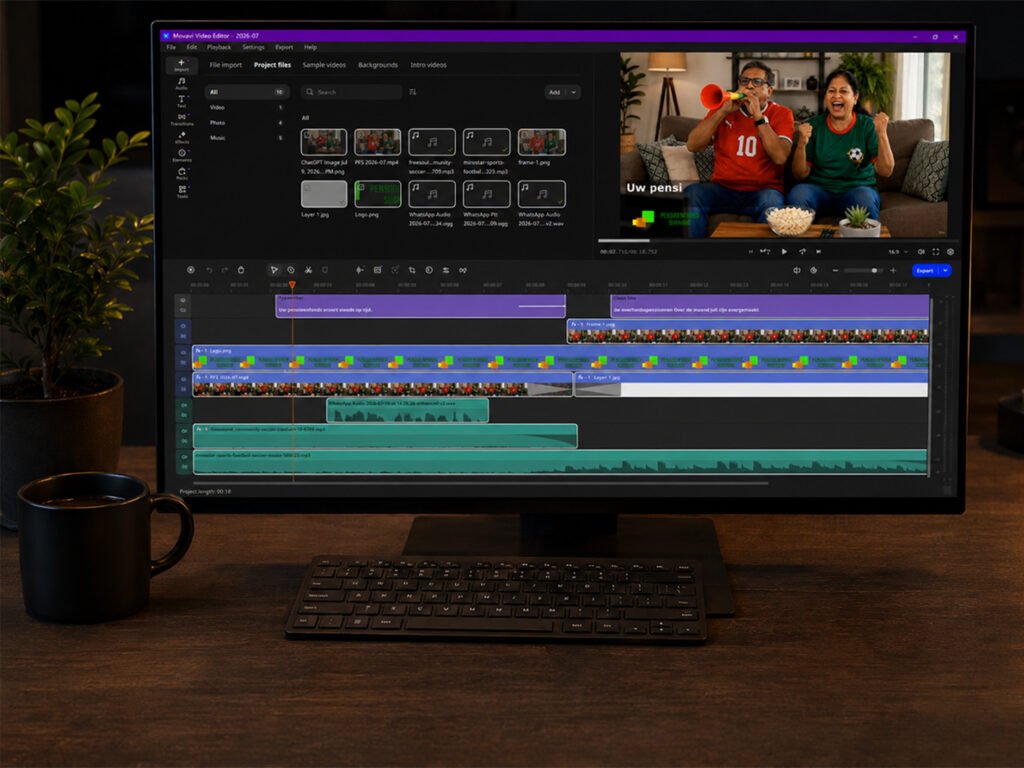The image size is (1024, 768).
Task: Undo the last timeline action
Action: [x=209, y=270]
